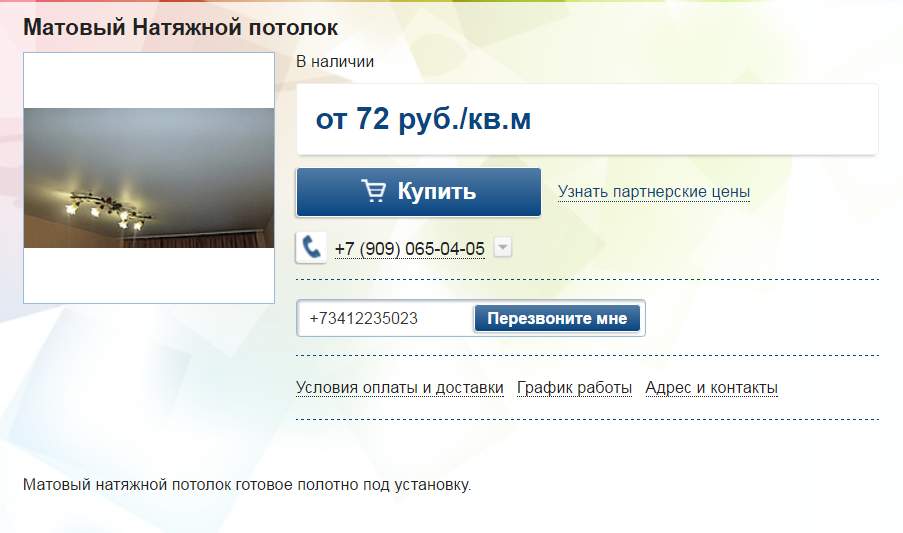Open Условия оплаты и доставки
The image size is (903, 533).
click(x=400, y=388)
